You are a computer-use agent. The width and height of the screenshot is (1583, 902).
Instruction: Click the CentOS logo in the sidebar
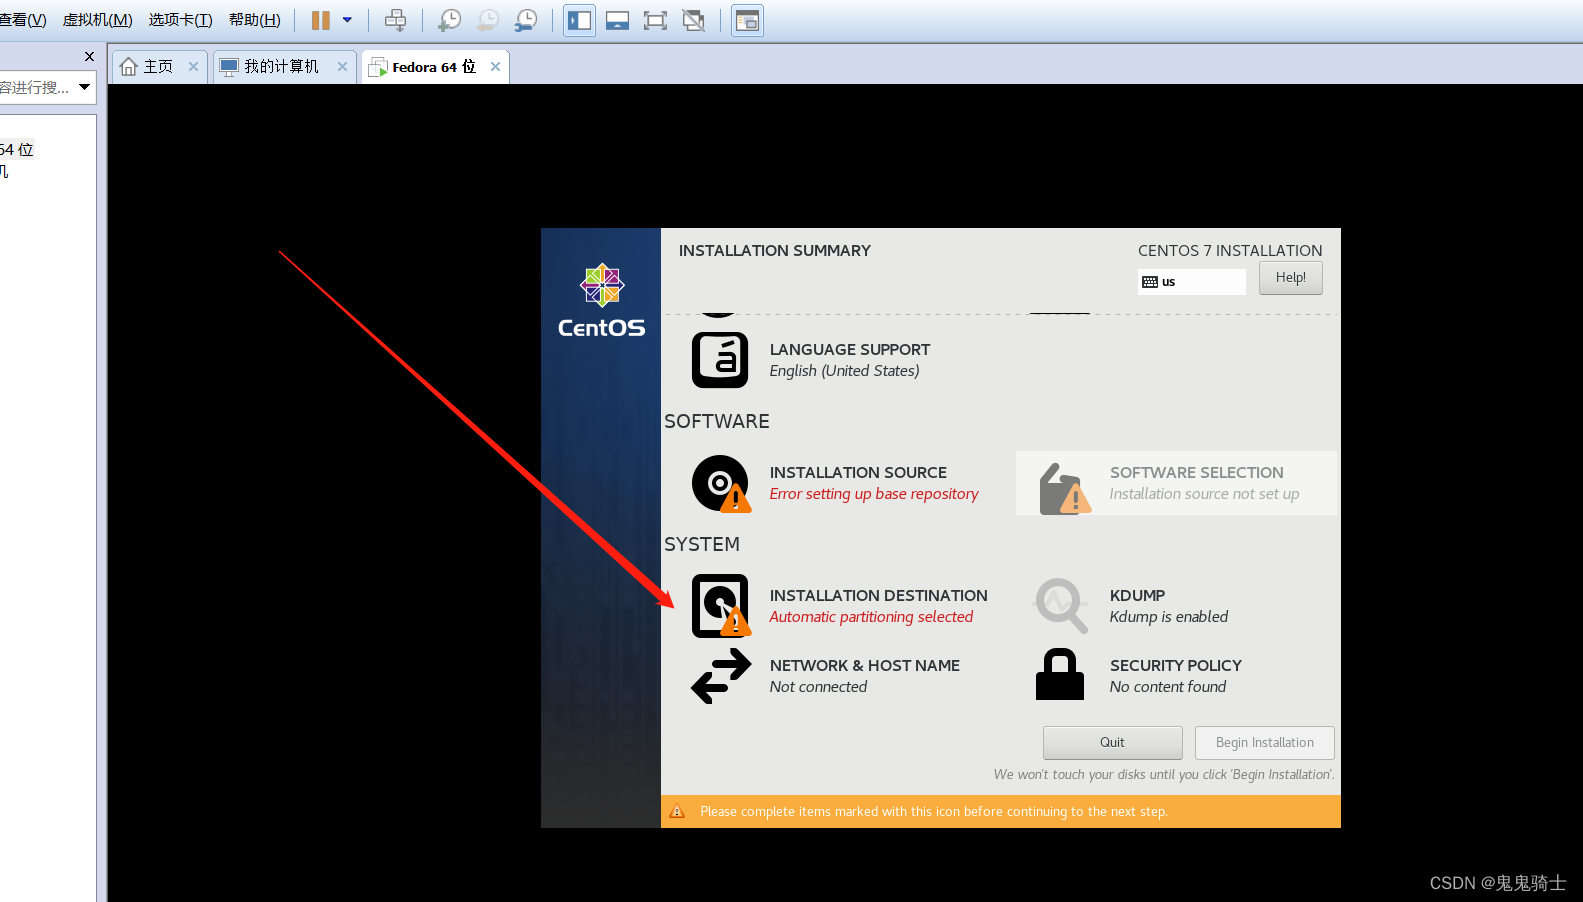pos(601,301)
